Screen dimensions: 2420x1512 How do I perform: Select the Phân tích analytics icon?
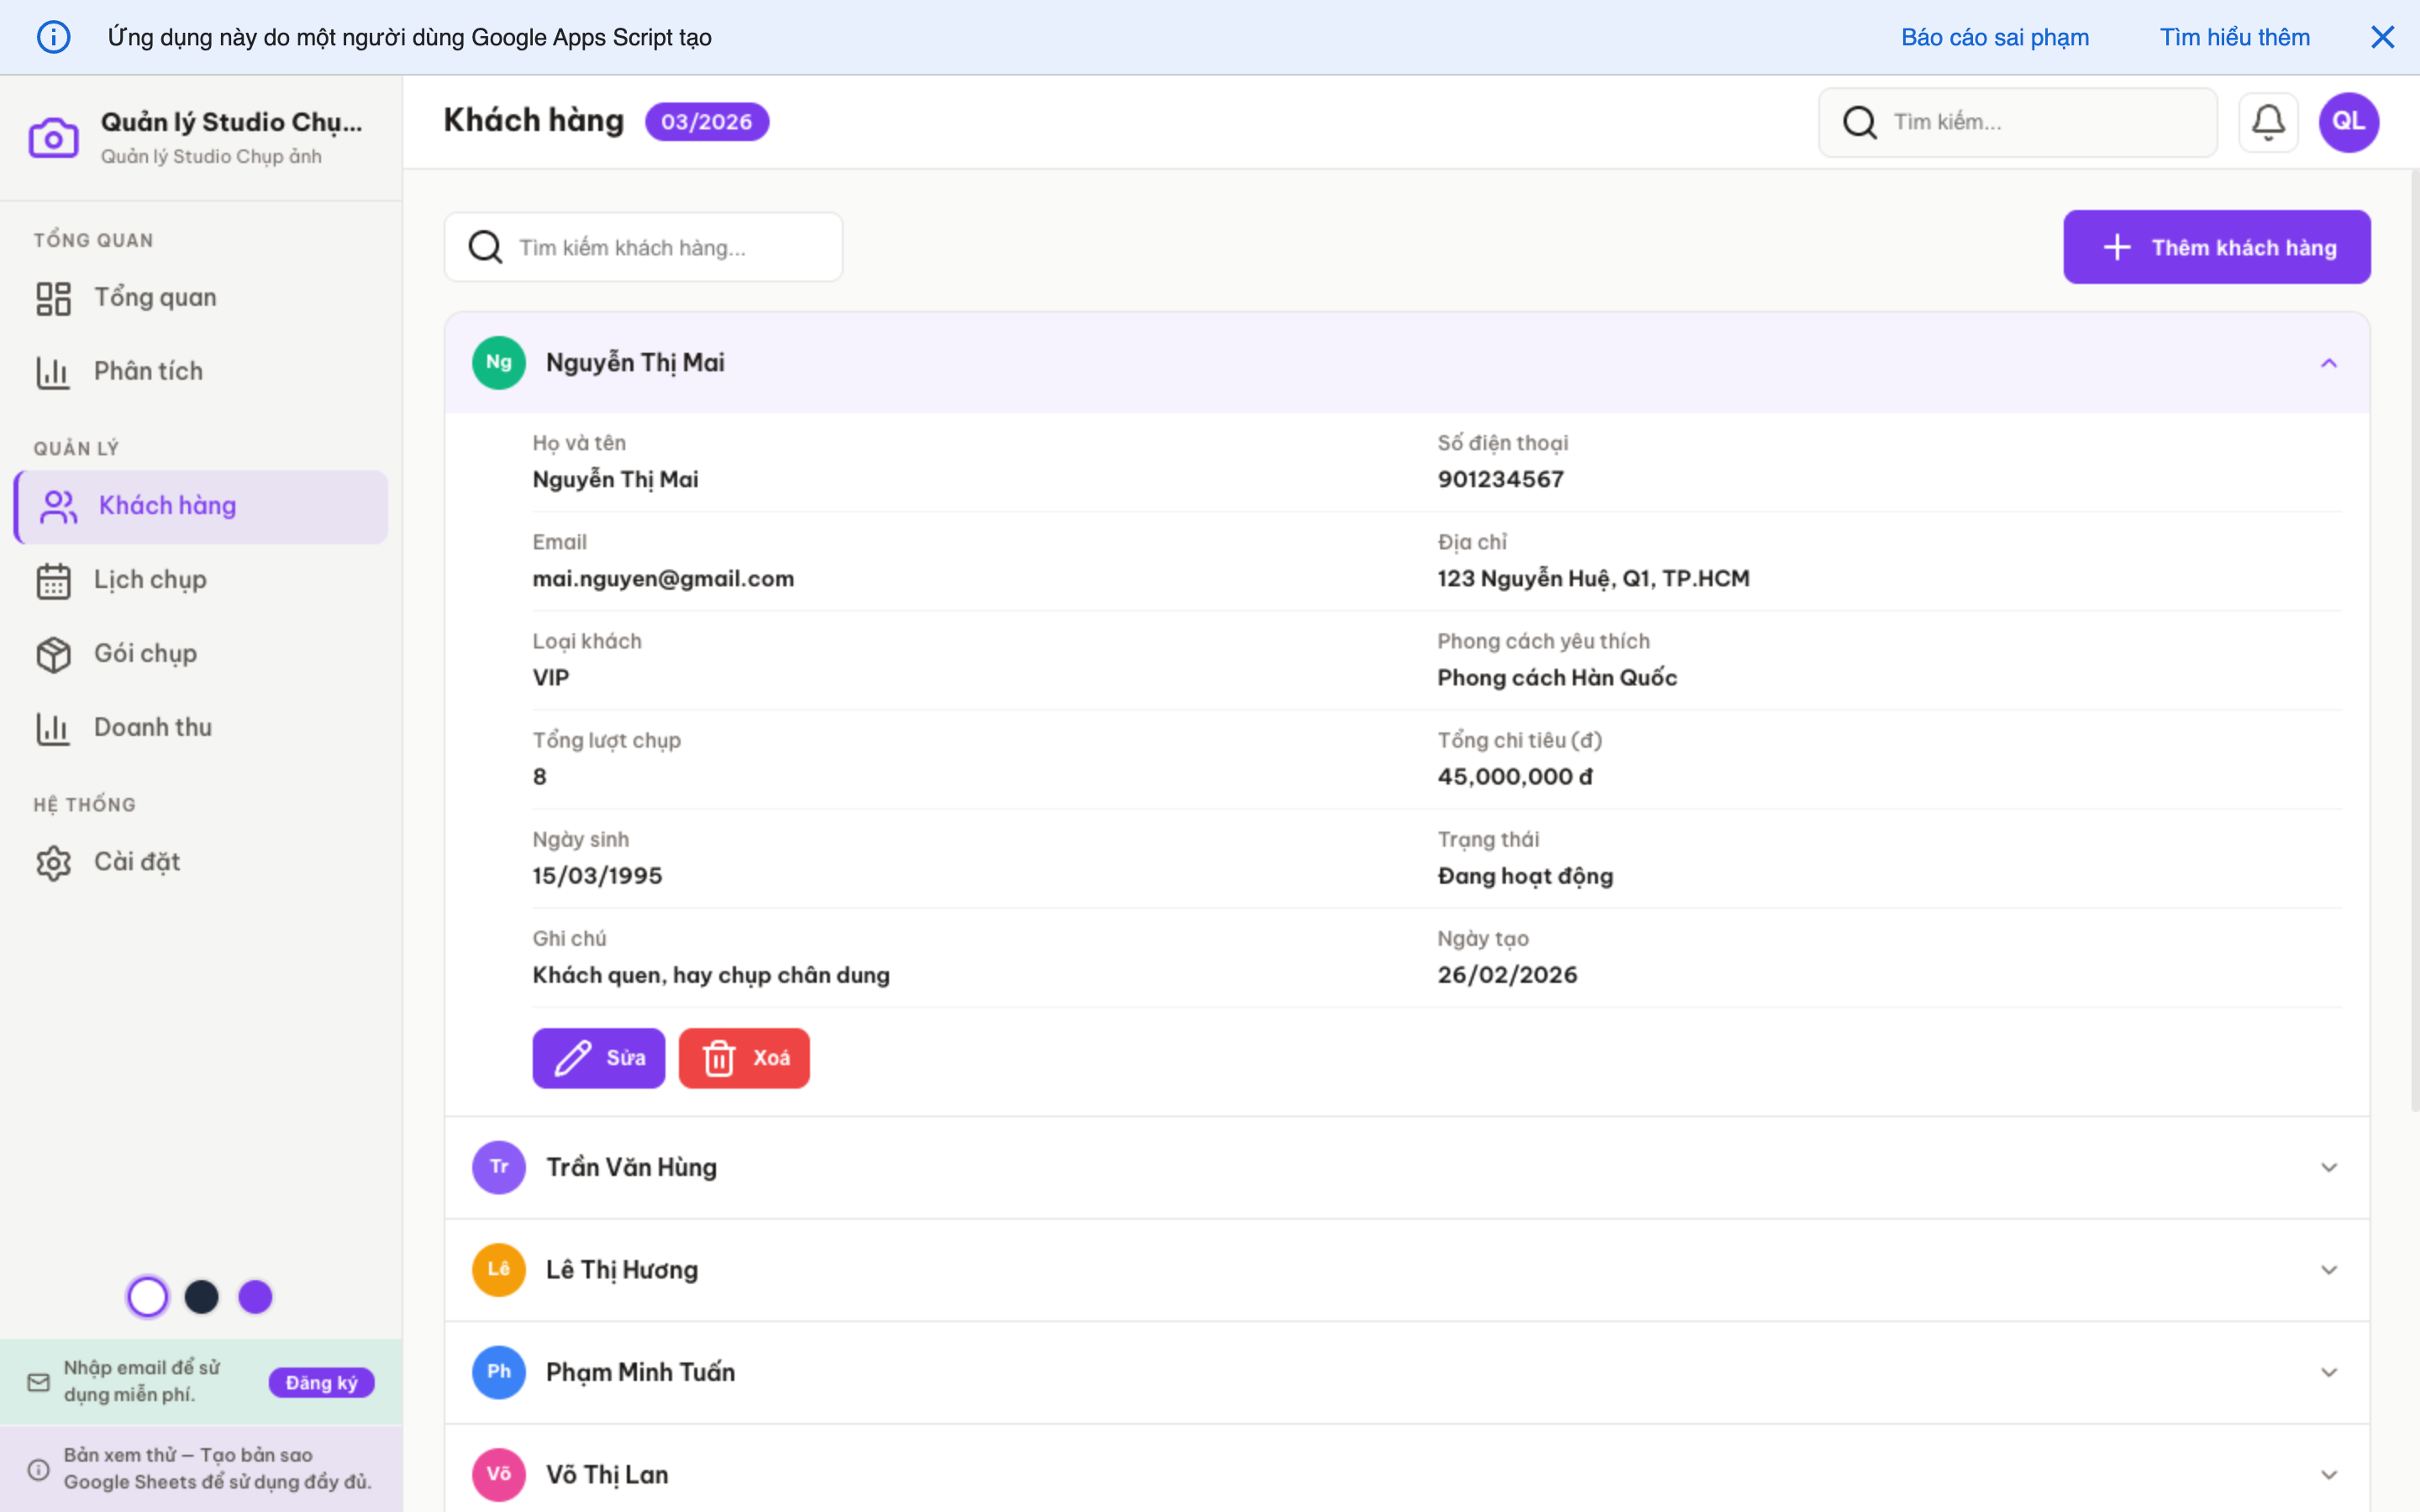[53, 370]
